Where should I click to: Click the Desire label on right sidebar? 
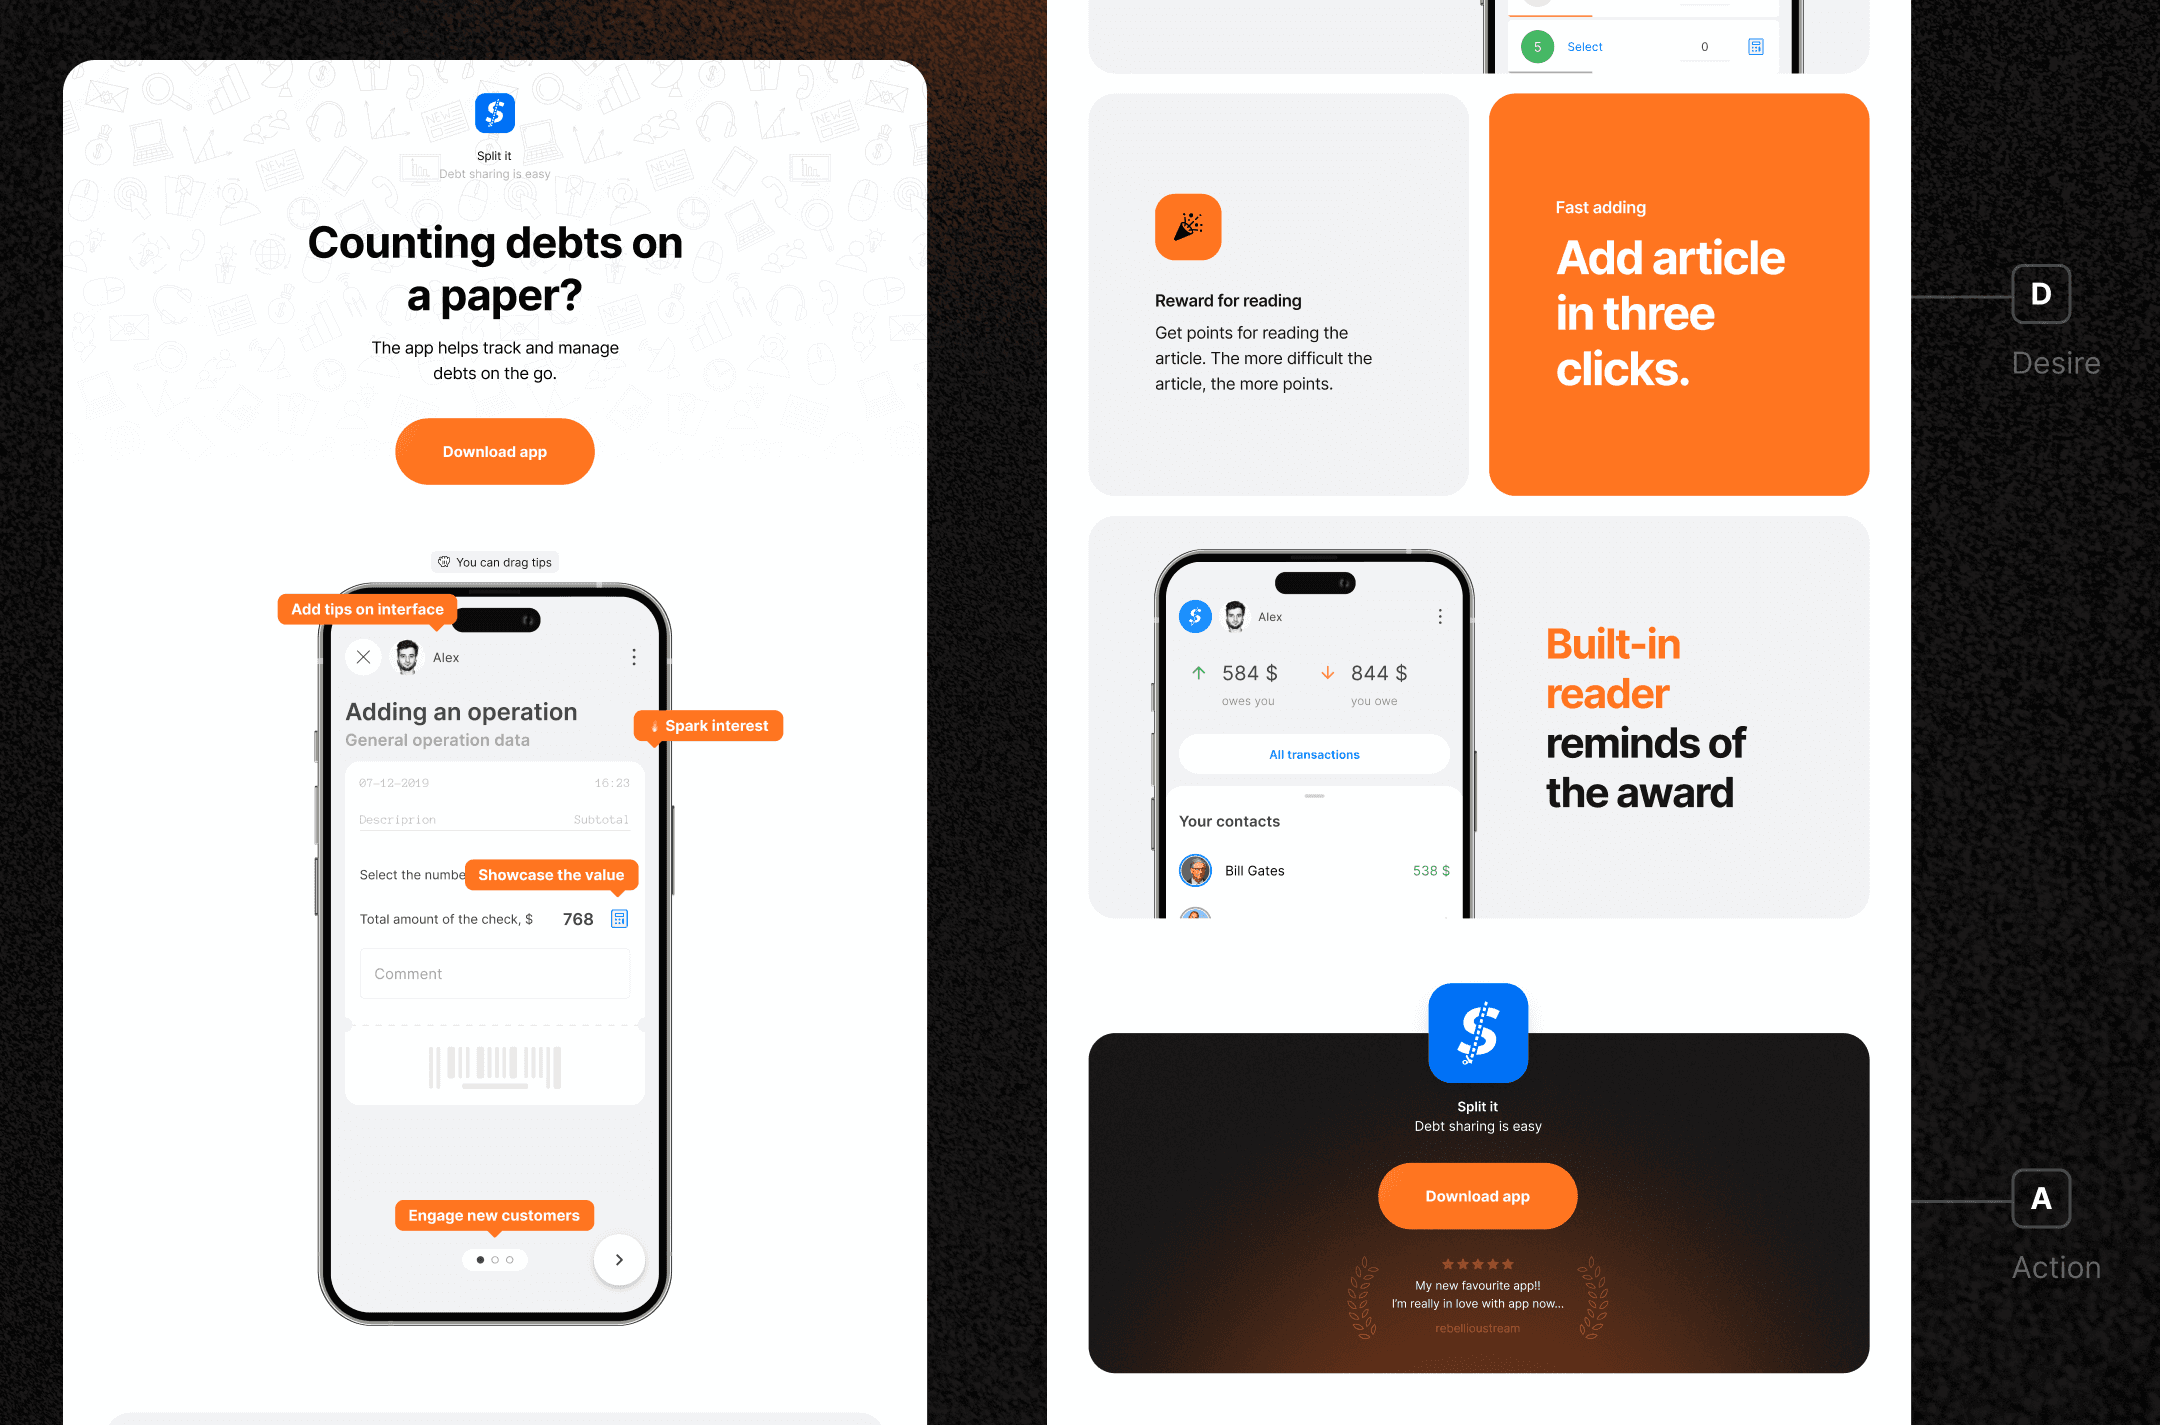pos(2053,363)
